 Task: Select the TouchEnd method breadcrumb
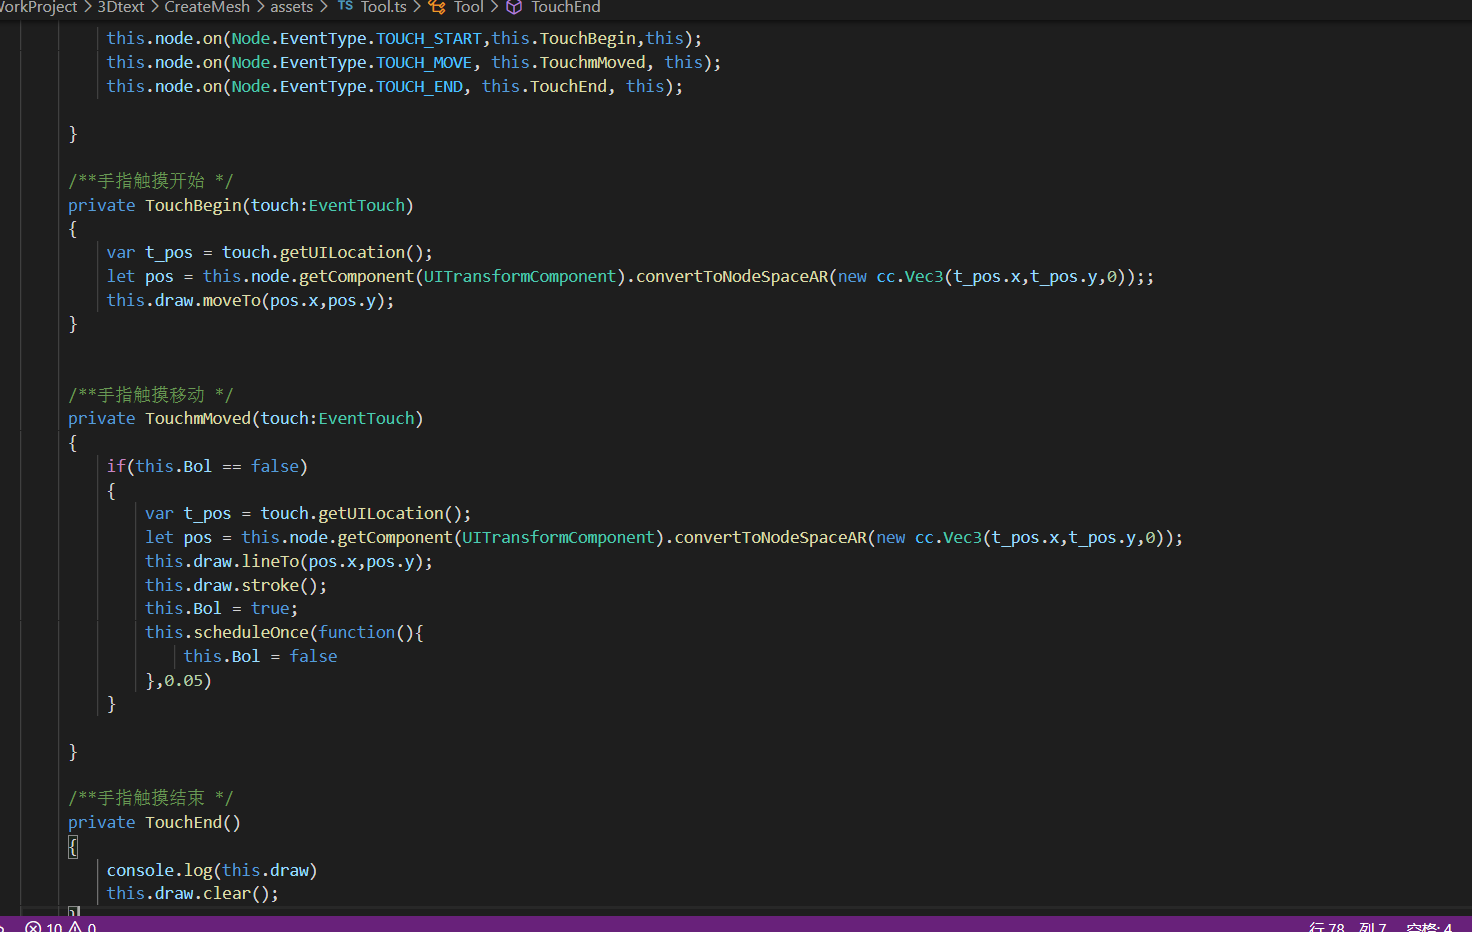click(x=554, y=7)
